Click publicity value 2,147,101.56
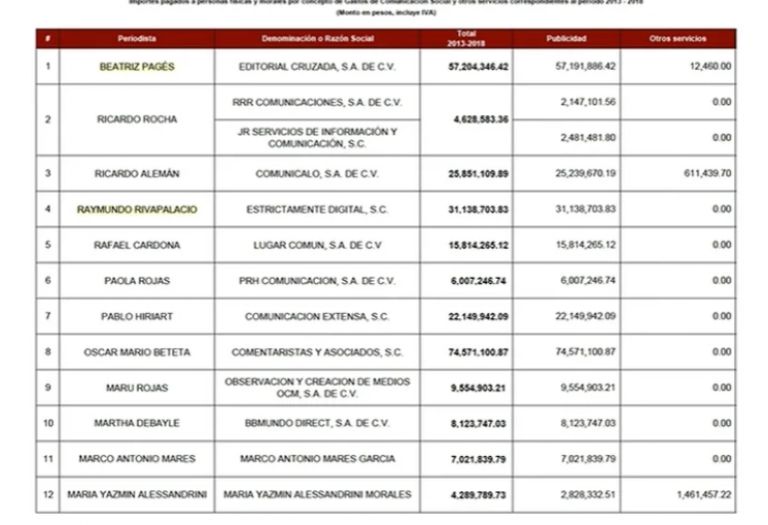Viewport: 768px width, 525px height. pos(588,102)
